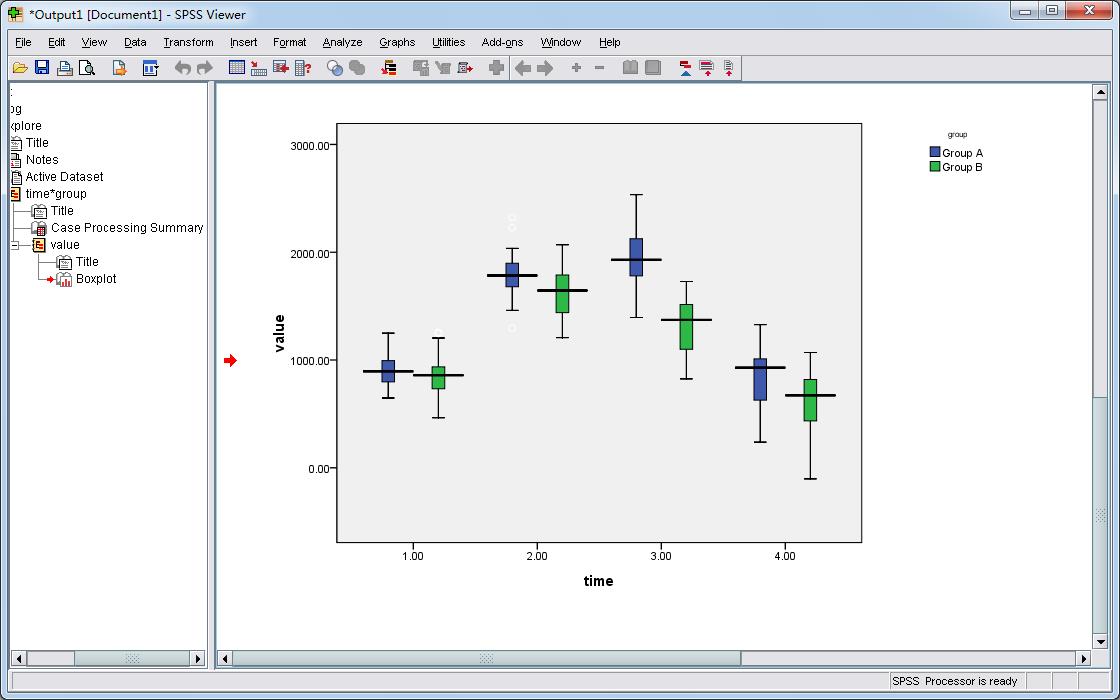
Task: Select the Notes item in the outline
Action: point(42,160)
